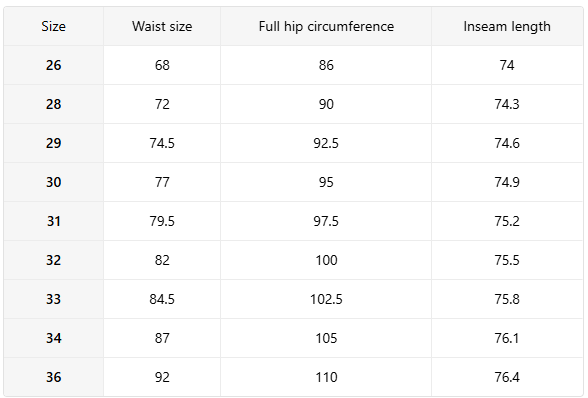Select the hip circumference 102.5 cell
This screenshot has width=588, height=398.
326,299
